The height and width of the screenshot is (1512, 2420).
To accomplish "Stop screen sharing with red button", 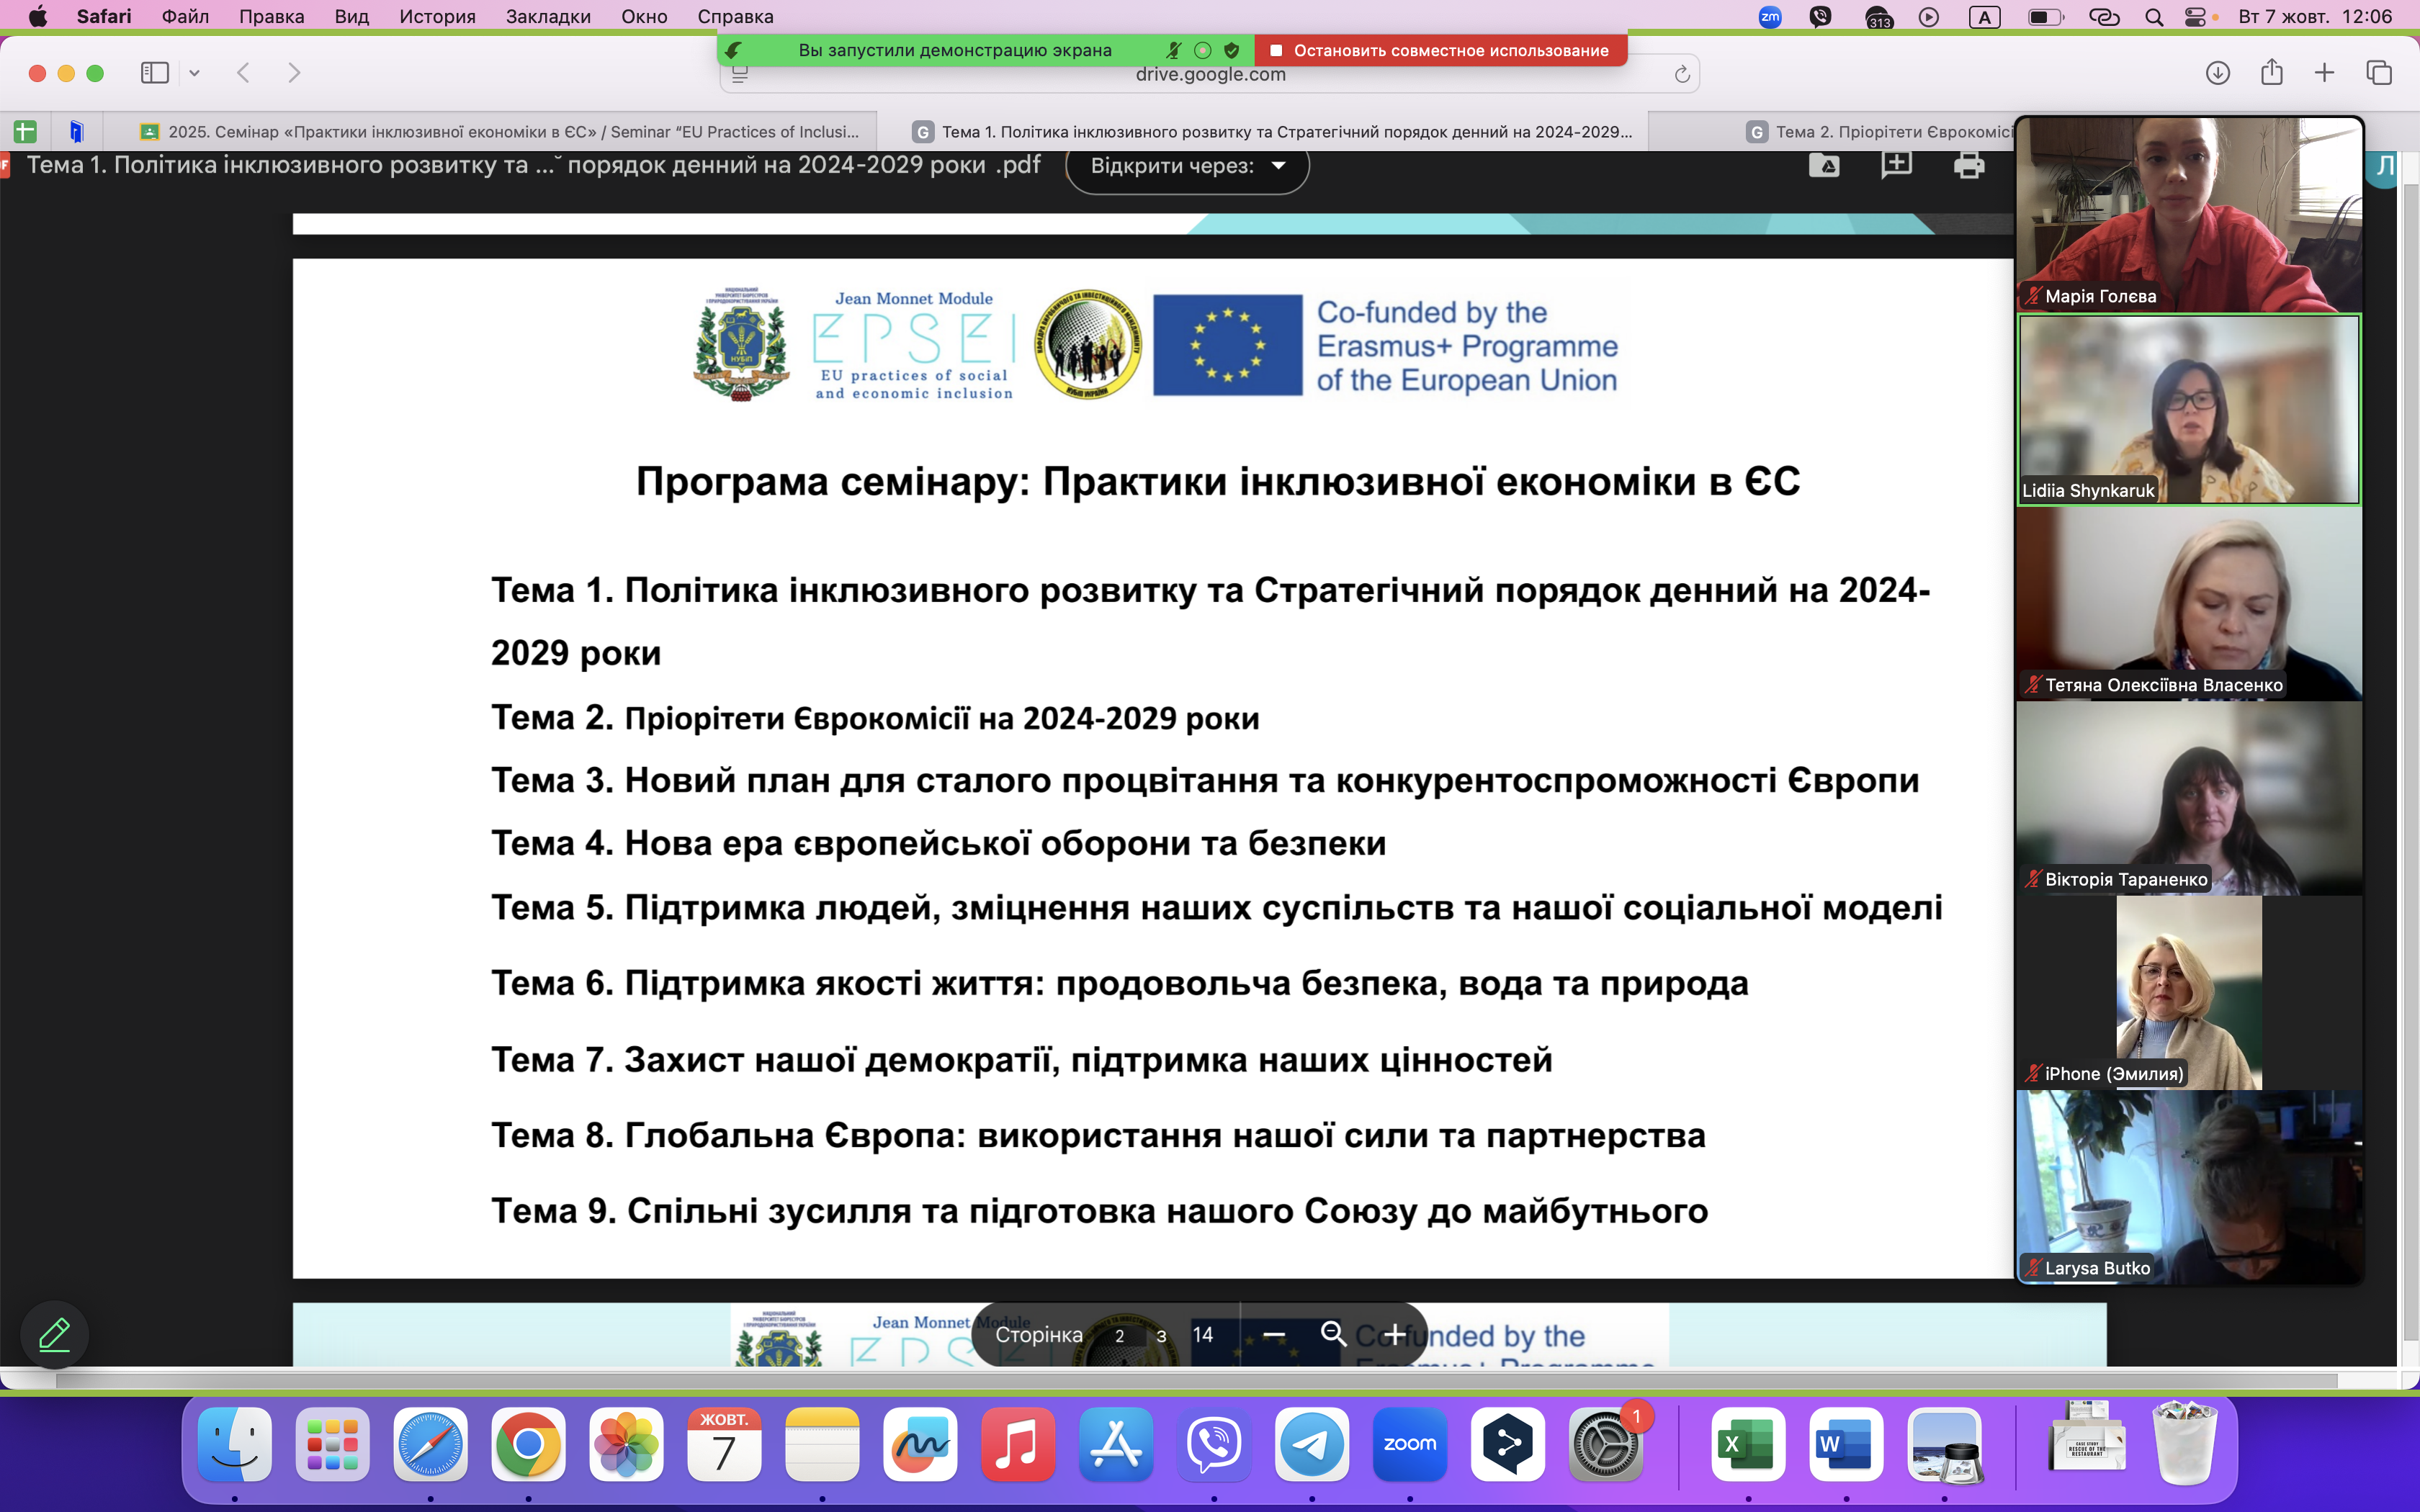I will (x=1440, y=50).
